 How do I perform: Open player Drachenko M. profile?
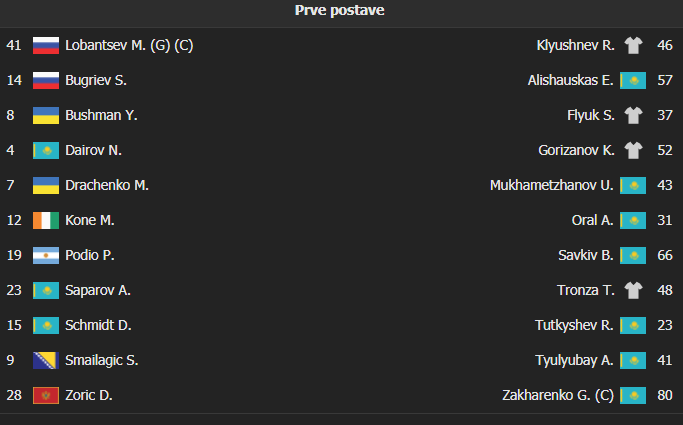pyautogui.click(x=107, y=186)
